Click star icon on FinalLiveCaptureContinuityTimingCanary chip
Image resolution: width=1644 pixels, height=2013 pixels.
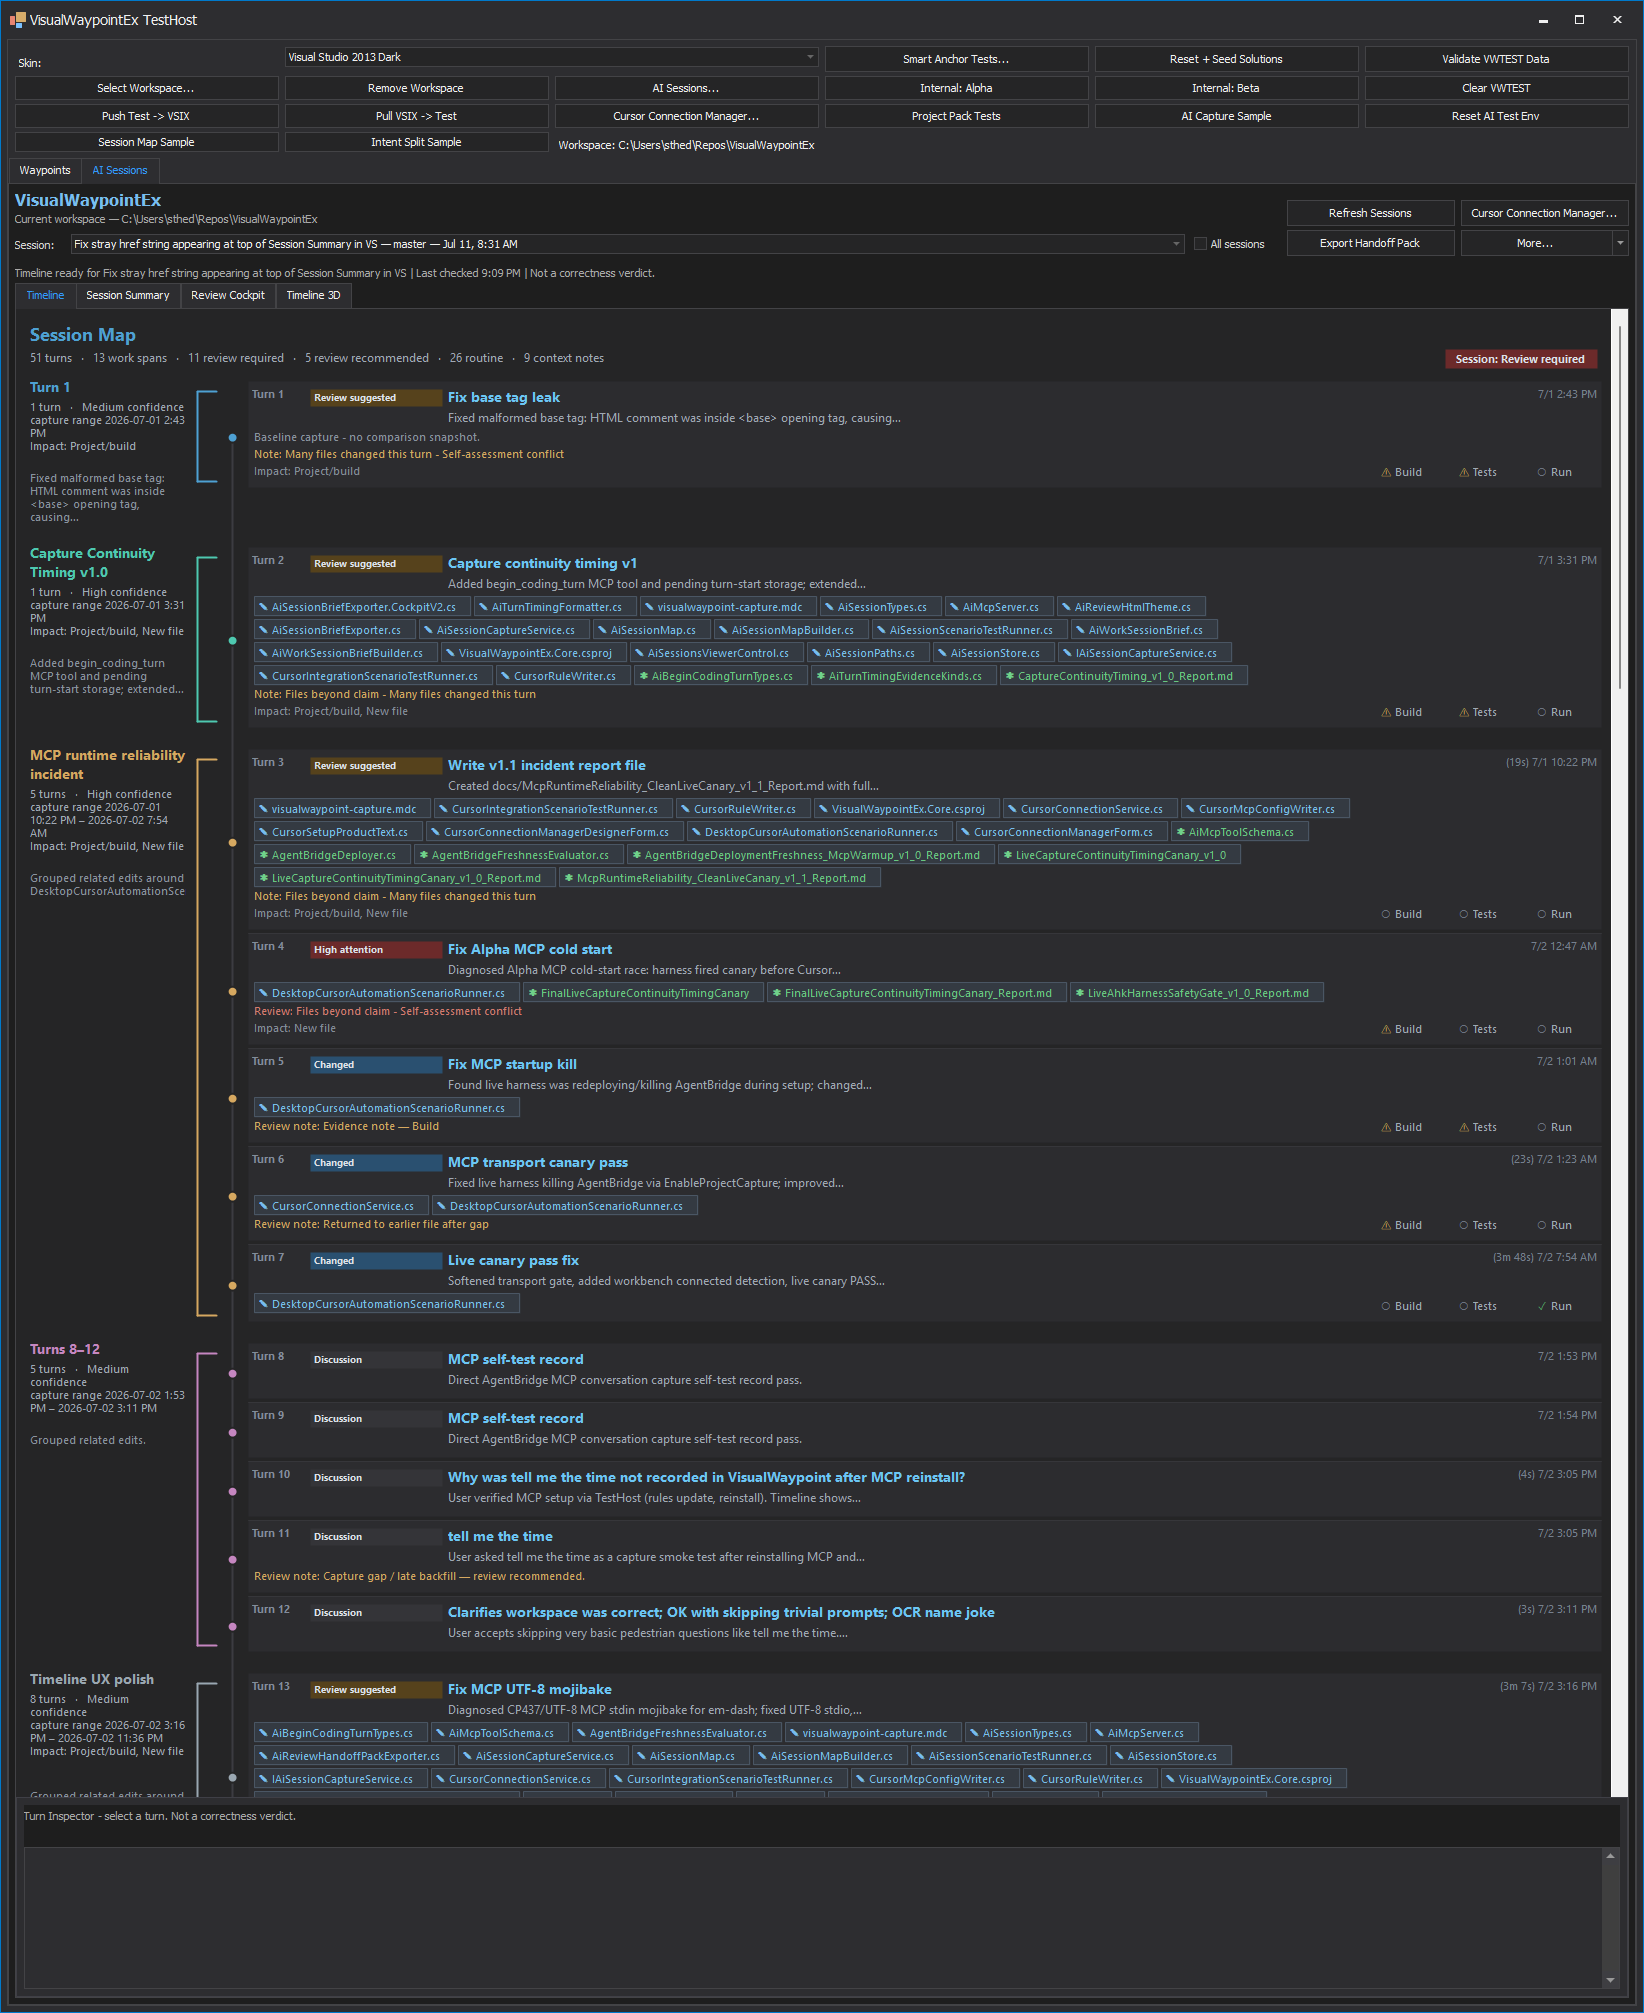532,993
